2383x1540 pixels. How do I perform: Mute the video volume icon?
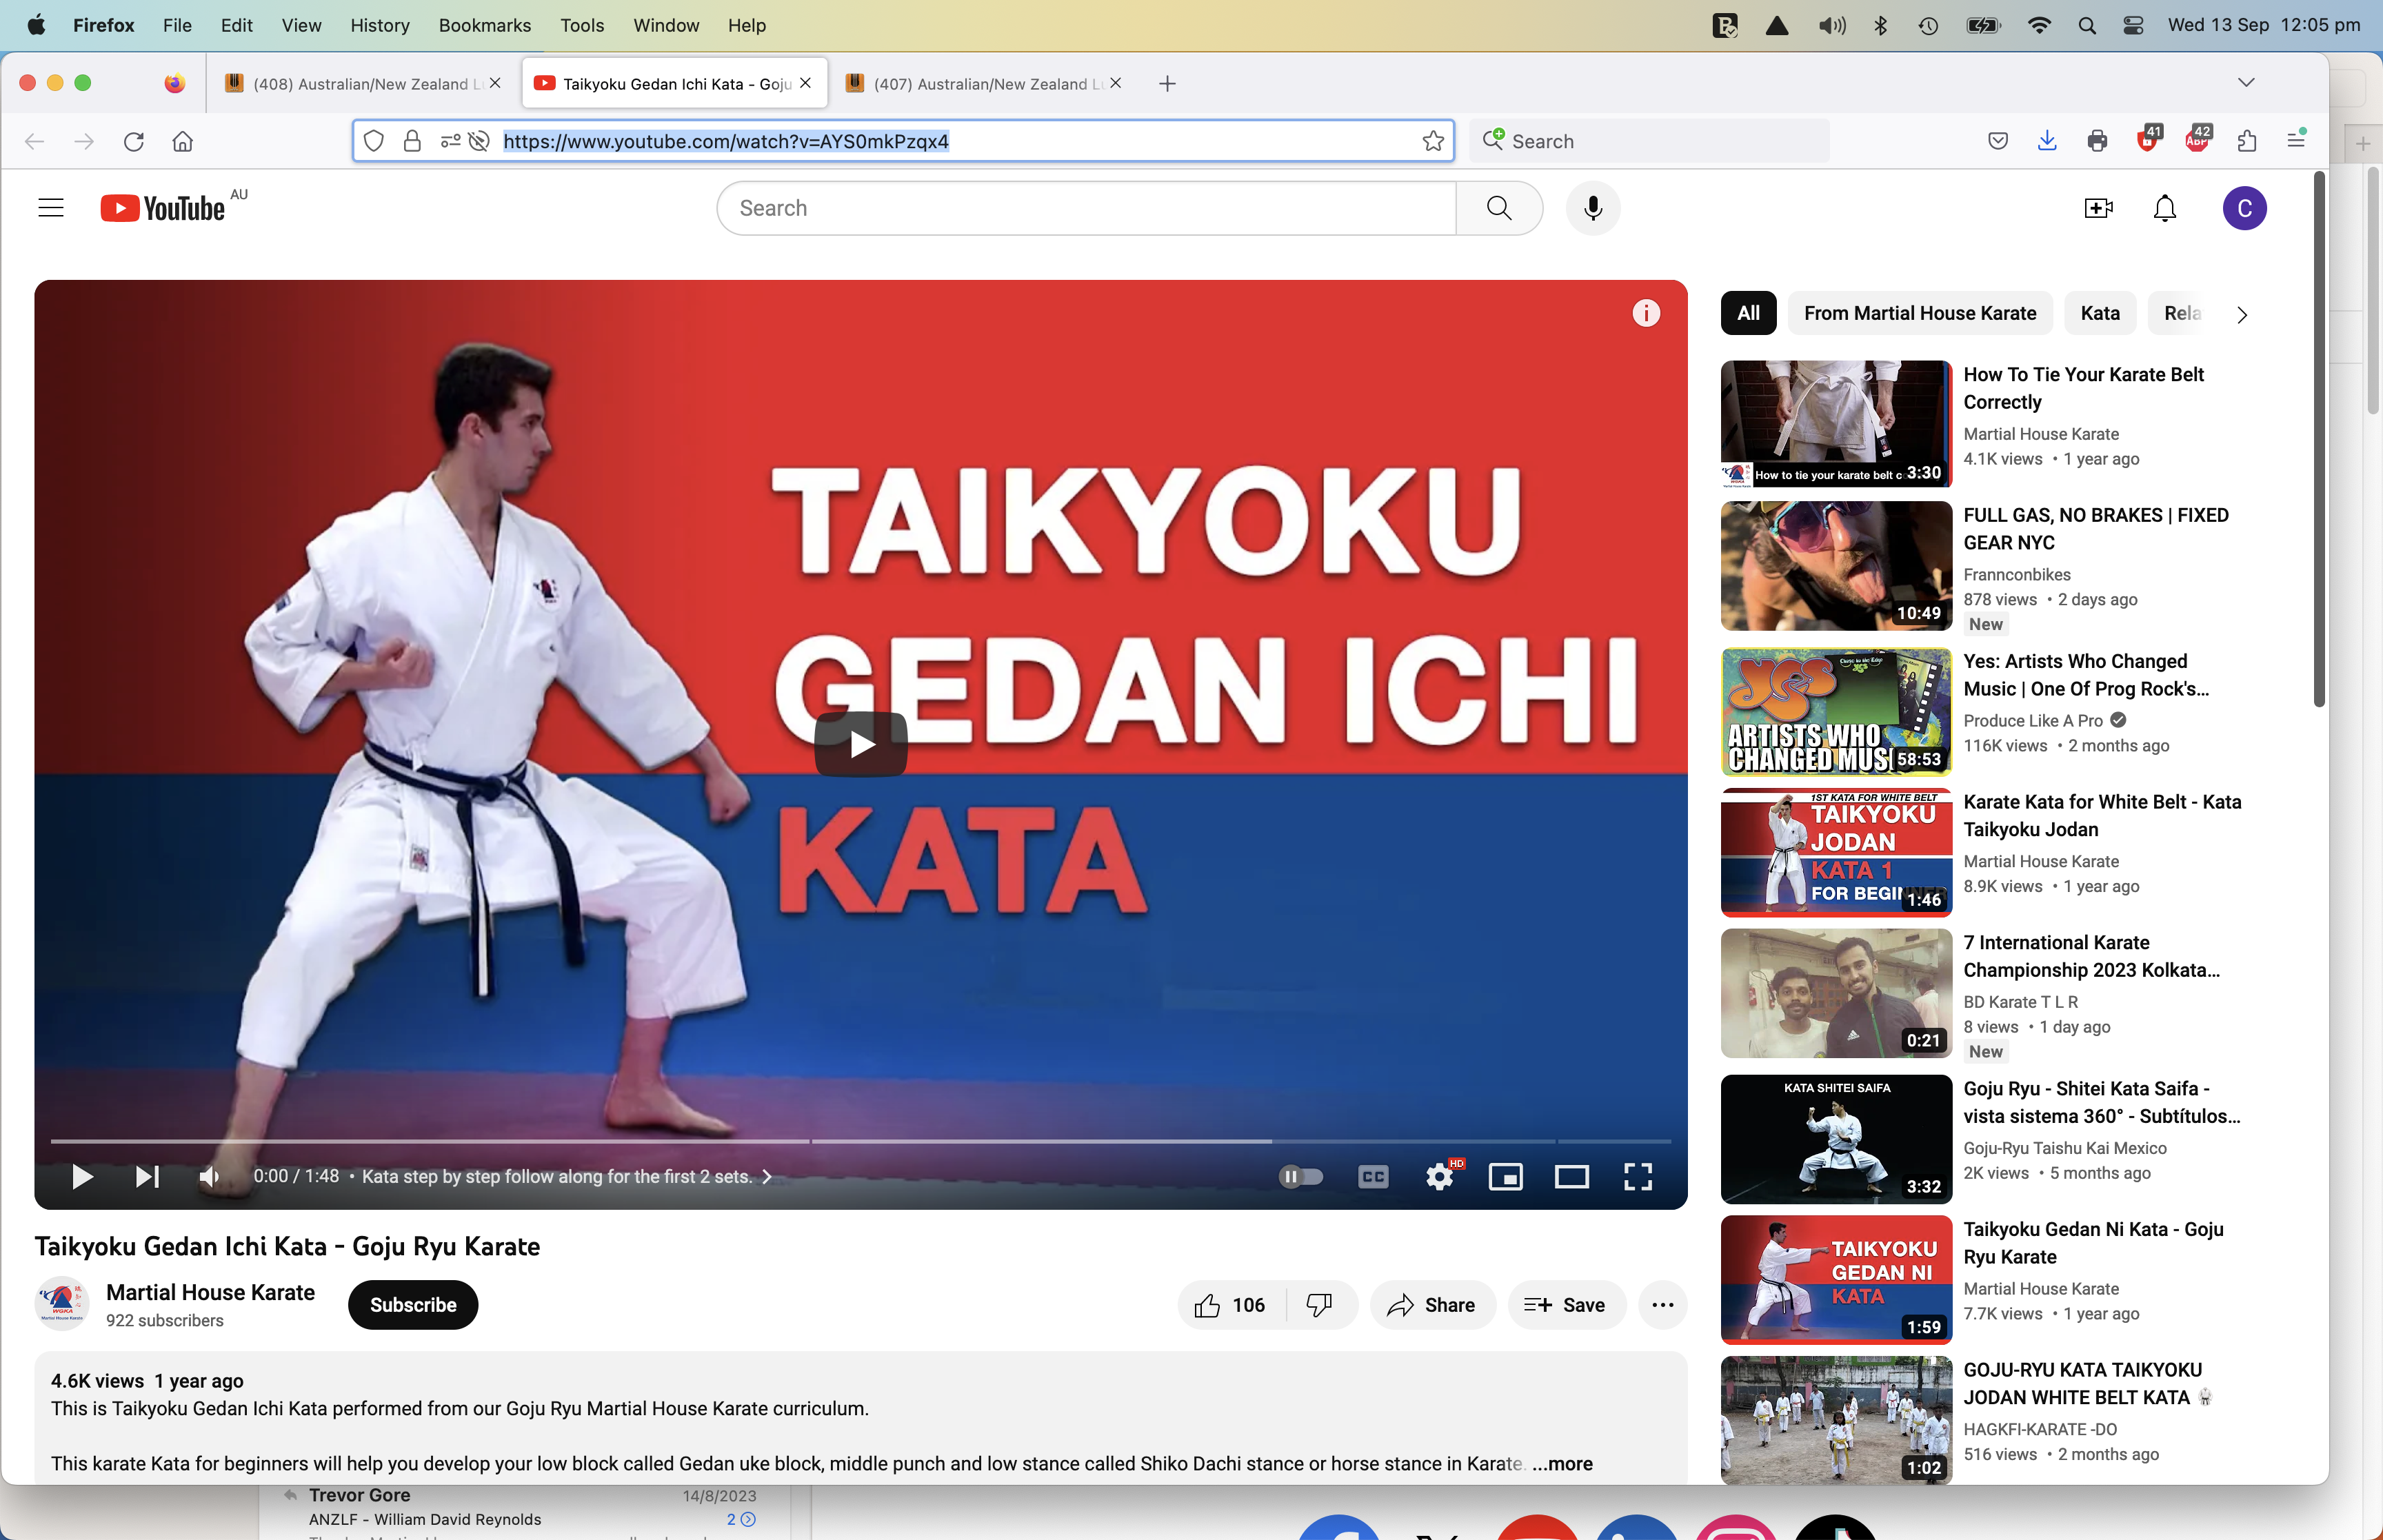(209, 1176)
